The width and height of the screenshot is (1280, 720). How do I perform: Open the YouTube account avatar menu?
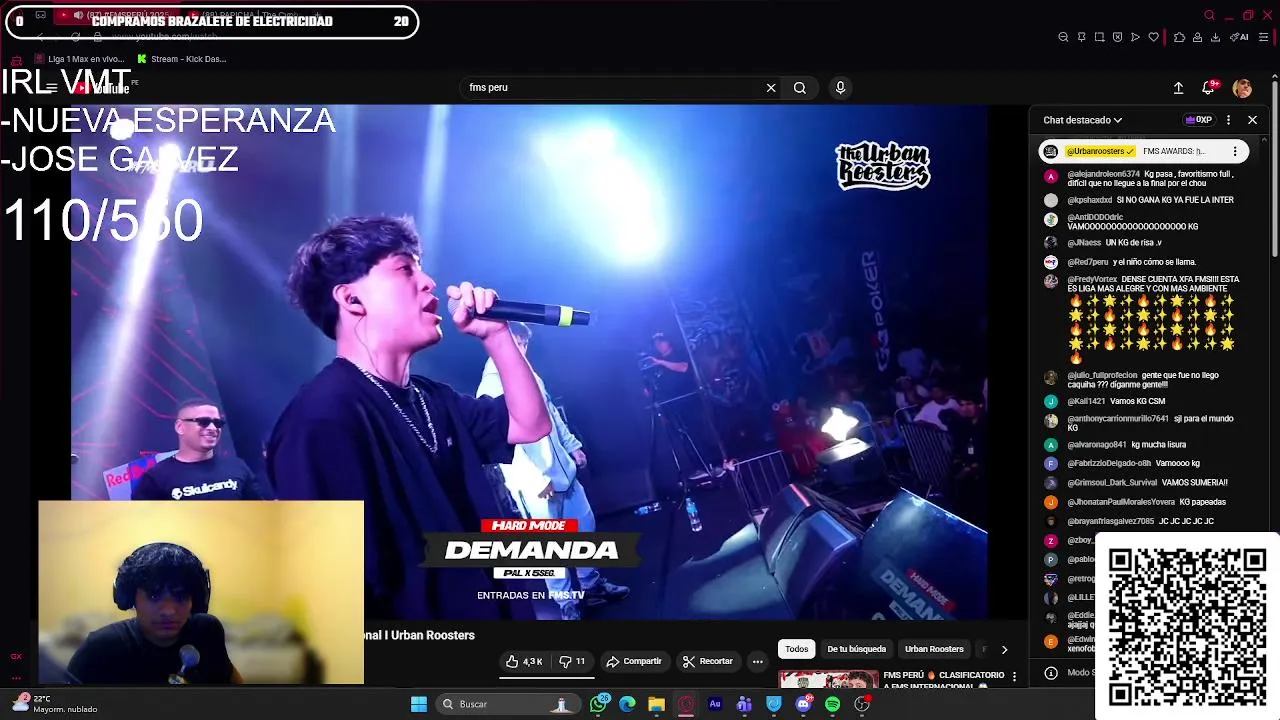tap(1242, 88)
